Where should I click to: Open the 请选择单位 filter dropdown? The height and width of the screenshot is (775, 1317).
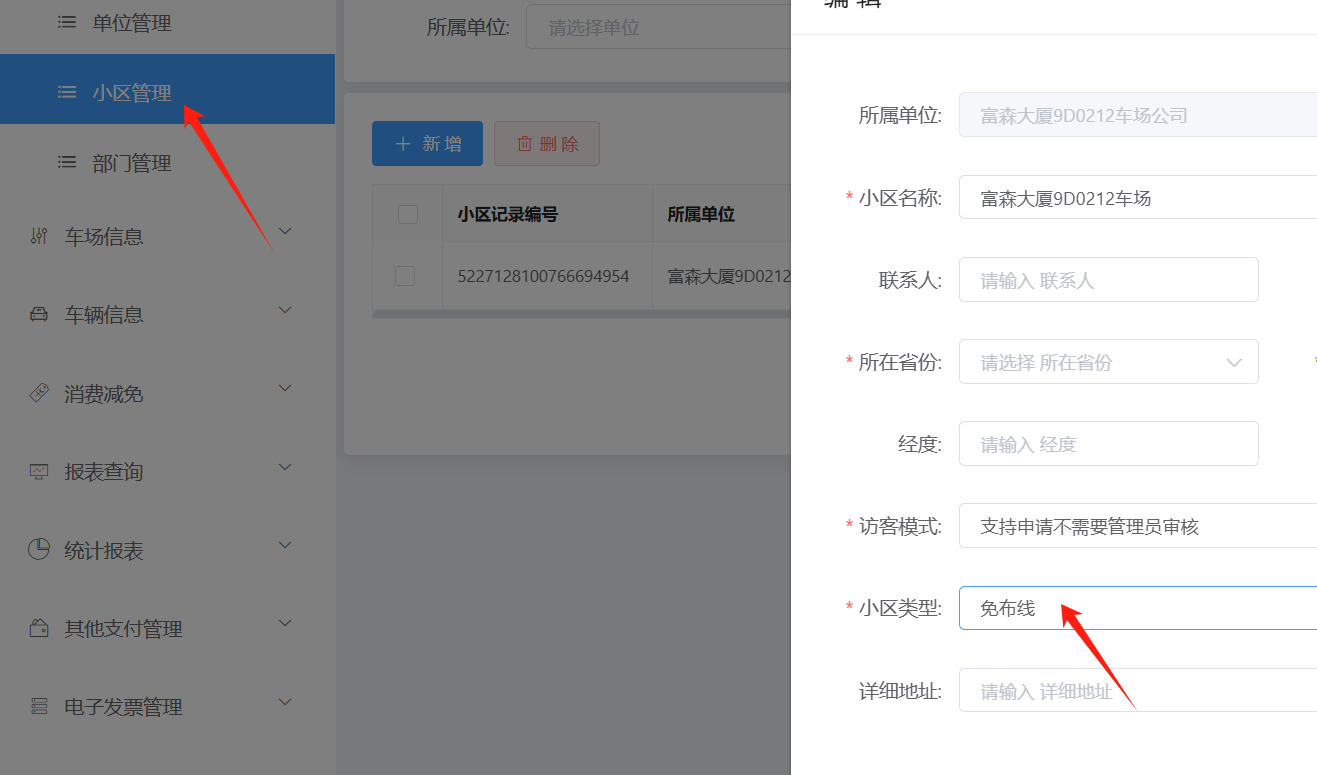659,27
